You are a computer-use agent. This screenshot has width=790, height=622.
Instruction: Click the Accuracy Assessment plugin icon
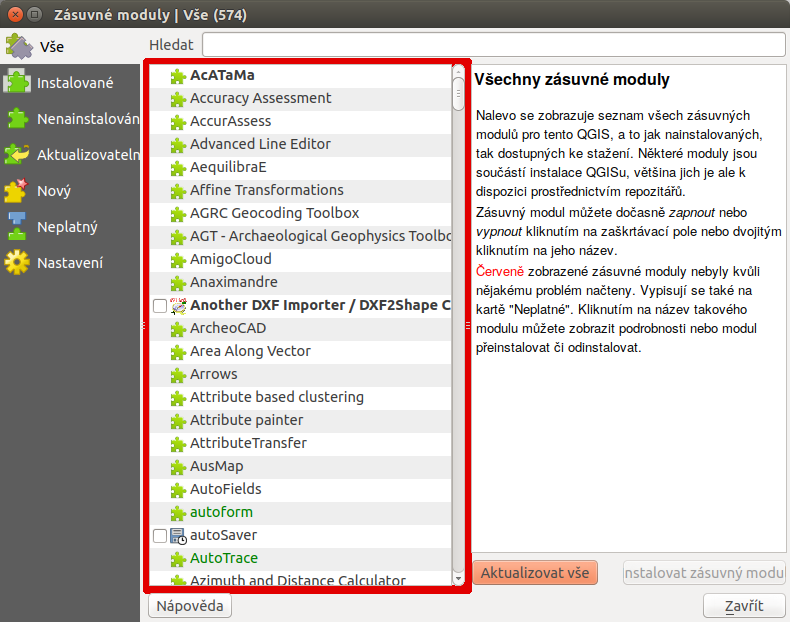178,99
